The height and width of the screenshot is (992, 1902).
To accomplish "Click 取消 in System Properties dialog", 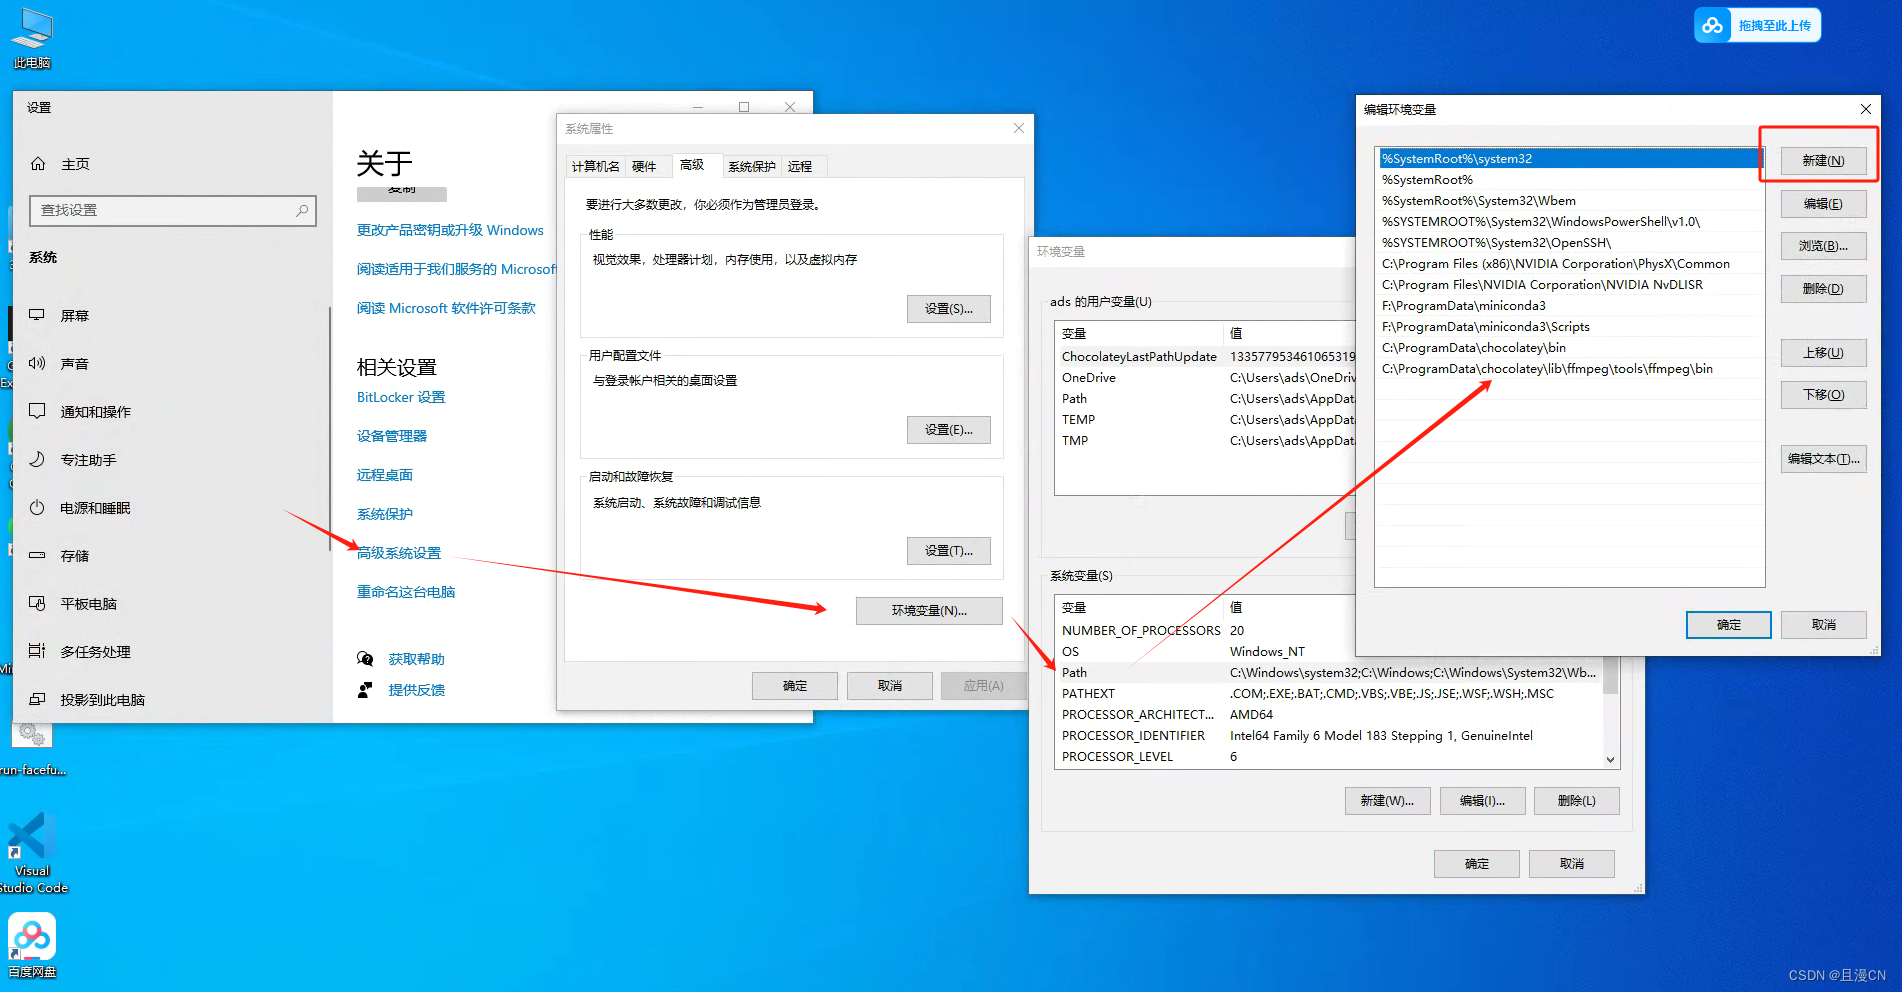I will pyautogui.click(x=889, y=686).
